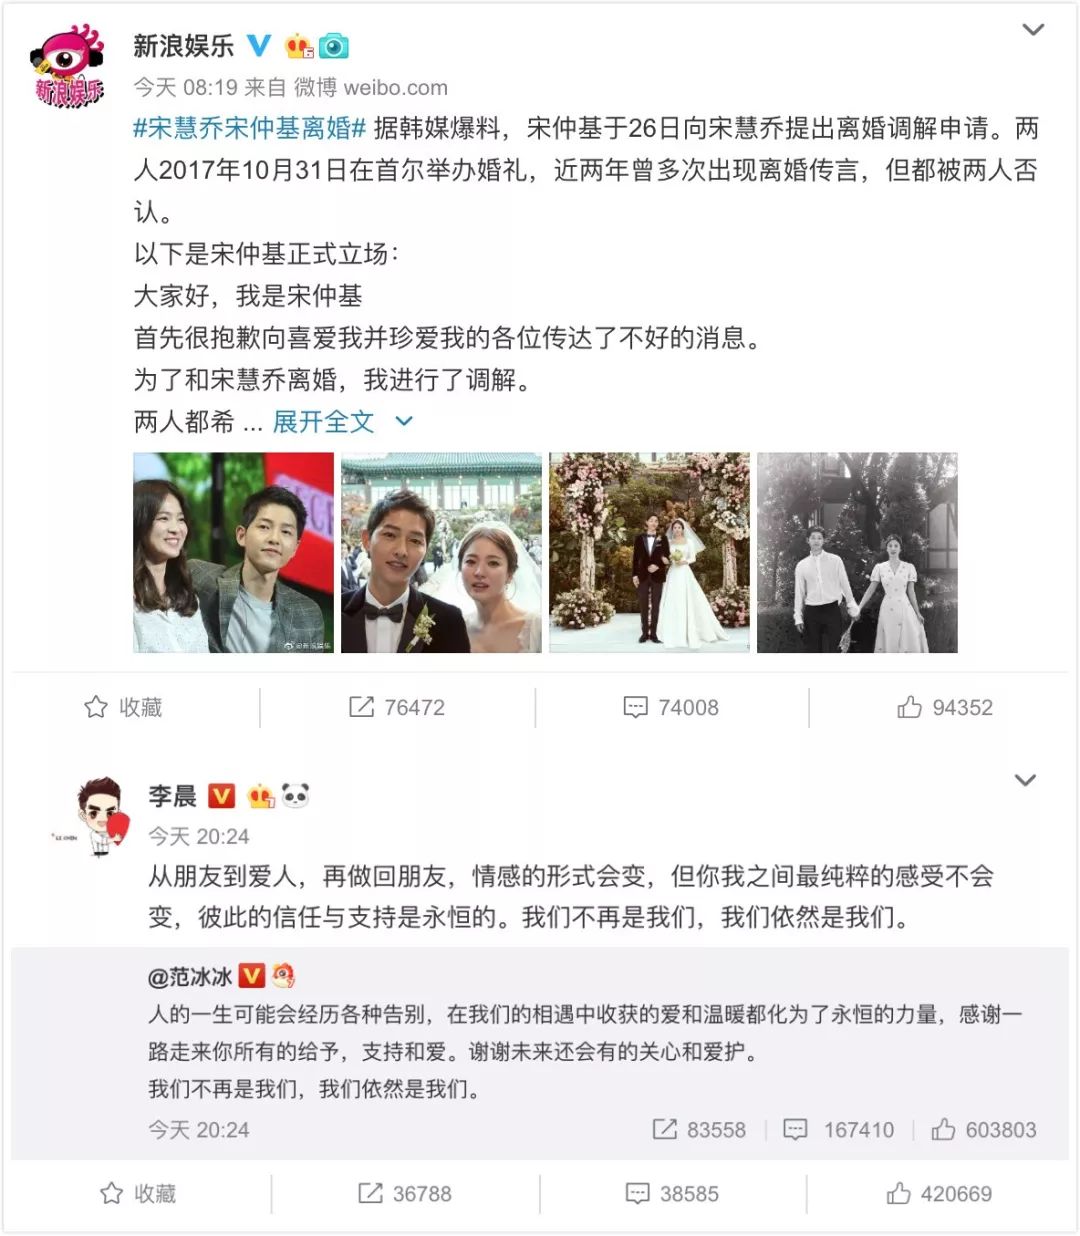1080x1236 pixels.
Task: Toggle 收藏 star on the 新浪娱乐 post
Action: click(x=123, y=707)
